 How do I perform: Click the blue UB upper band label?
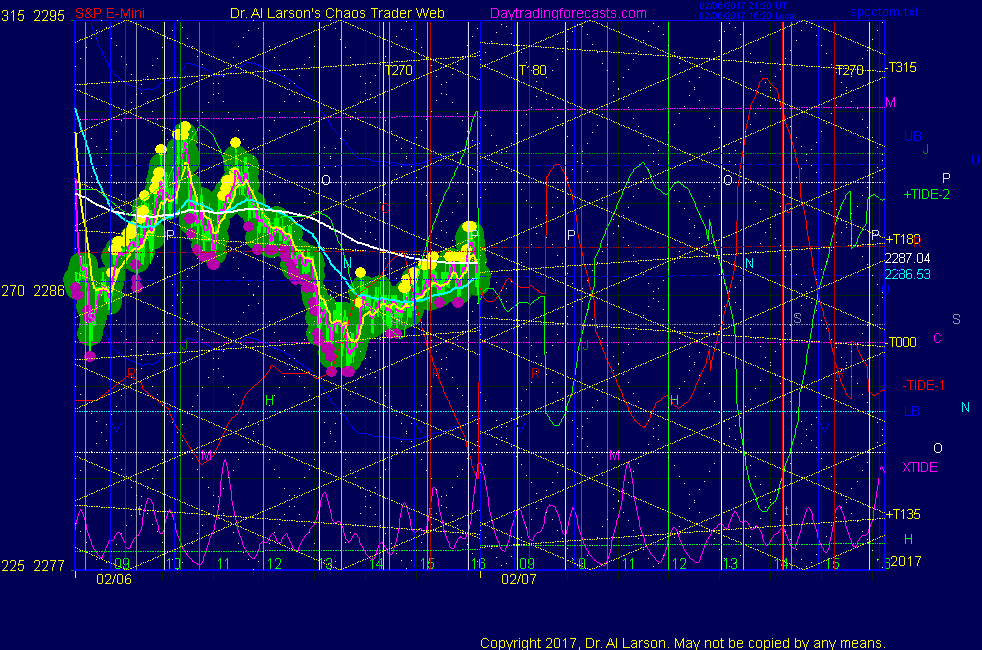tap(912, 136)
